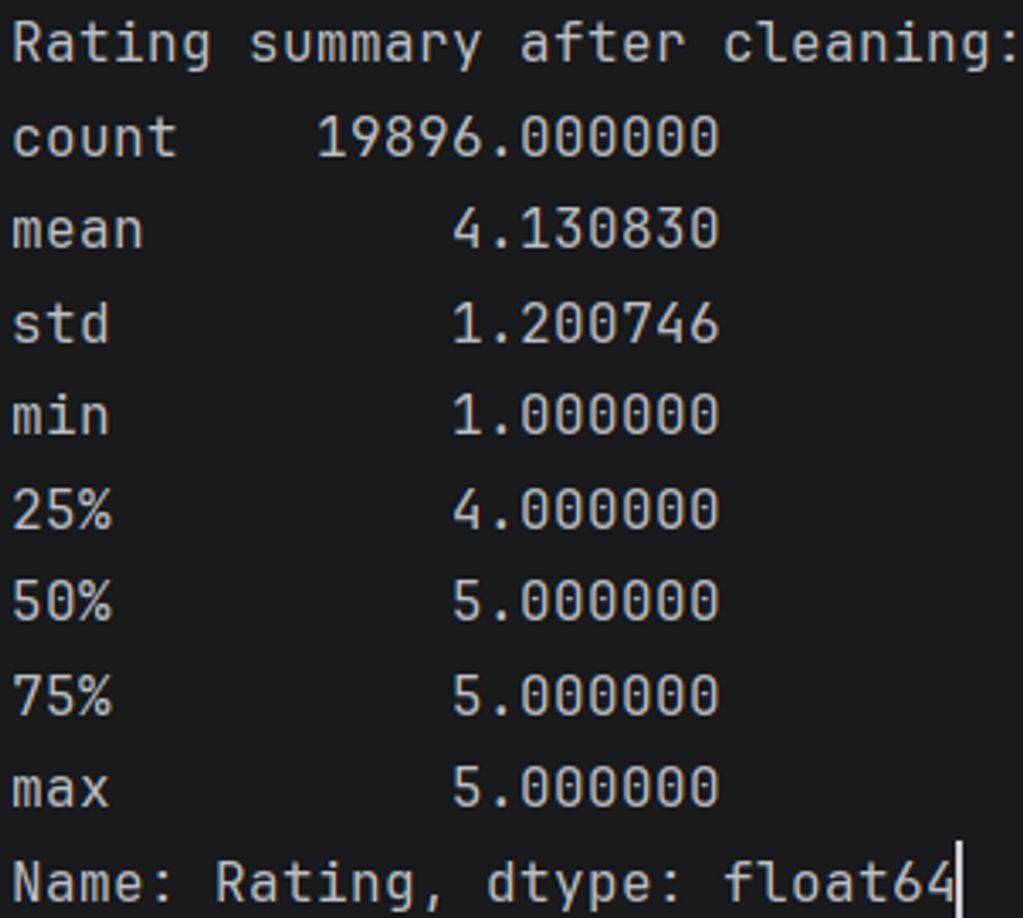Image resolution: width=1023 pixels, height=918 pixels.
Task: Click the '25%' percentile label
Action: click(62, 509)
